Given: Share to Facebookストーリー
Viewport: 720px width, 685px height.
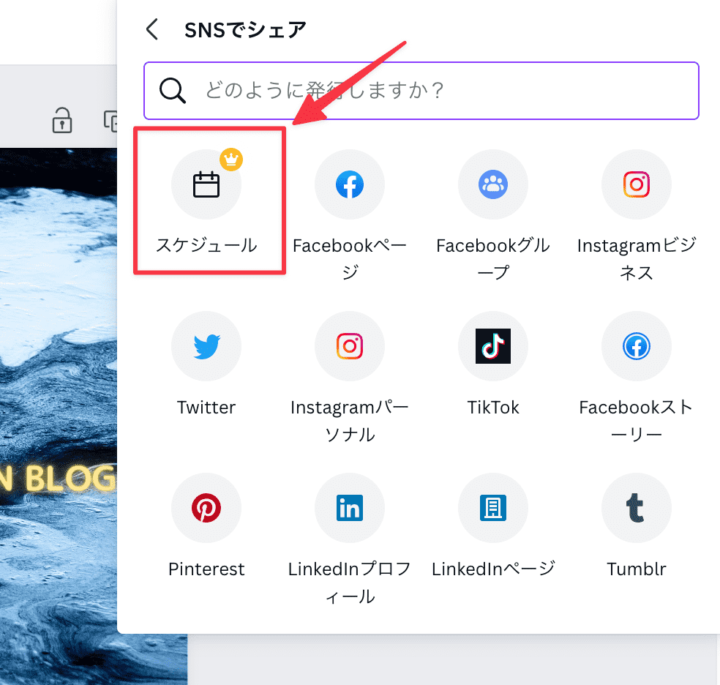Looking at the screenshot, I should point(636,346).
